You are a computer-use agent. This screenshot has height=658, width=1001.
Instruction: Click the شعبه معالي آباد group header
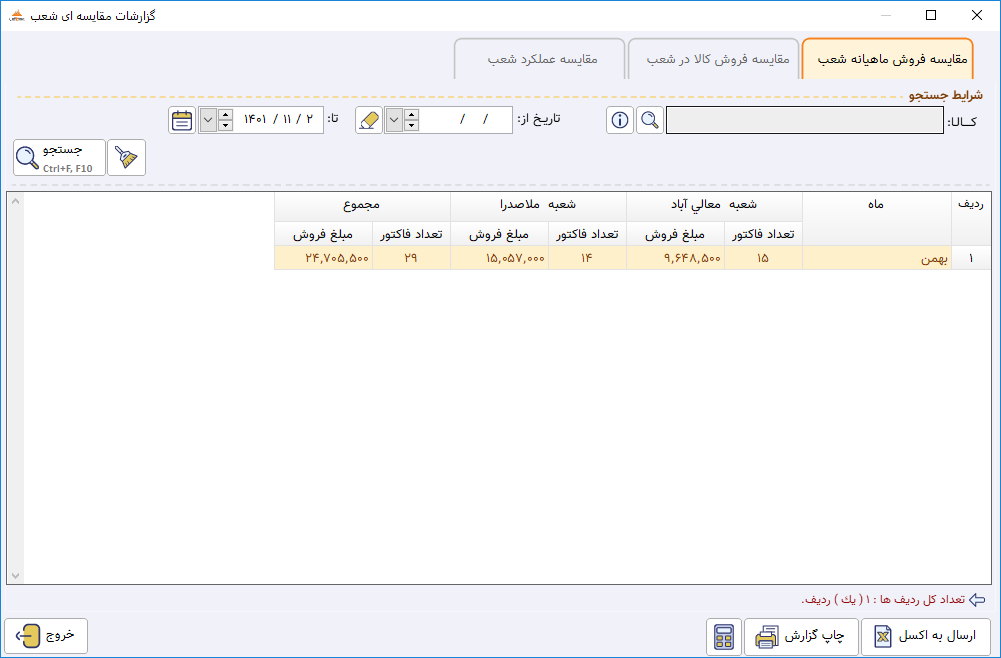(714, 207)
